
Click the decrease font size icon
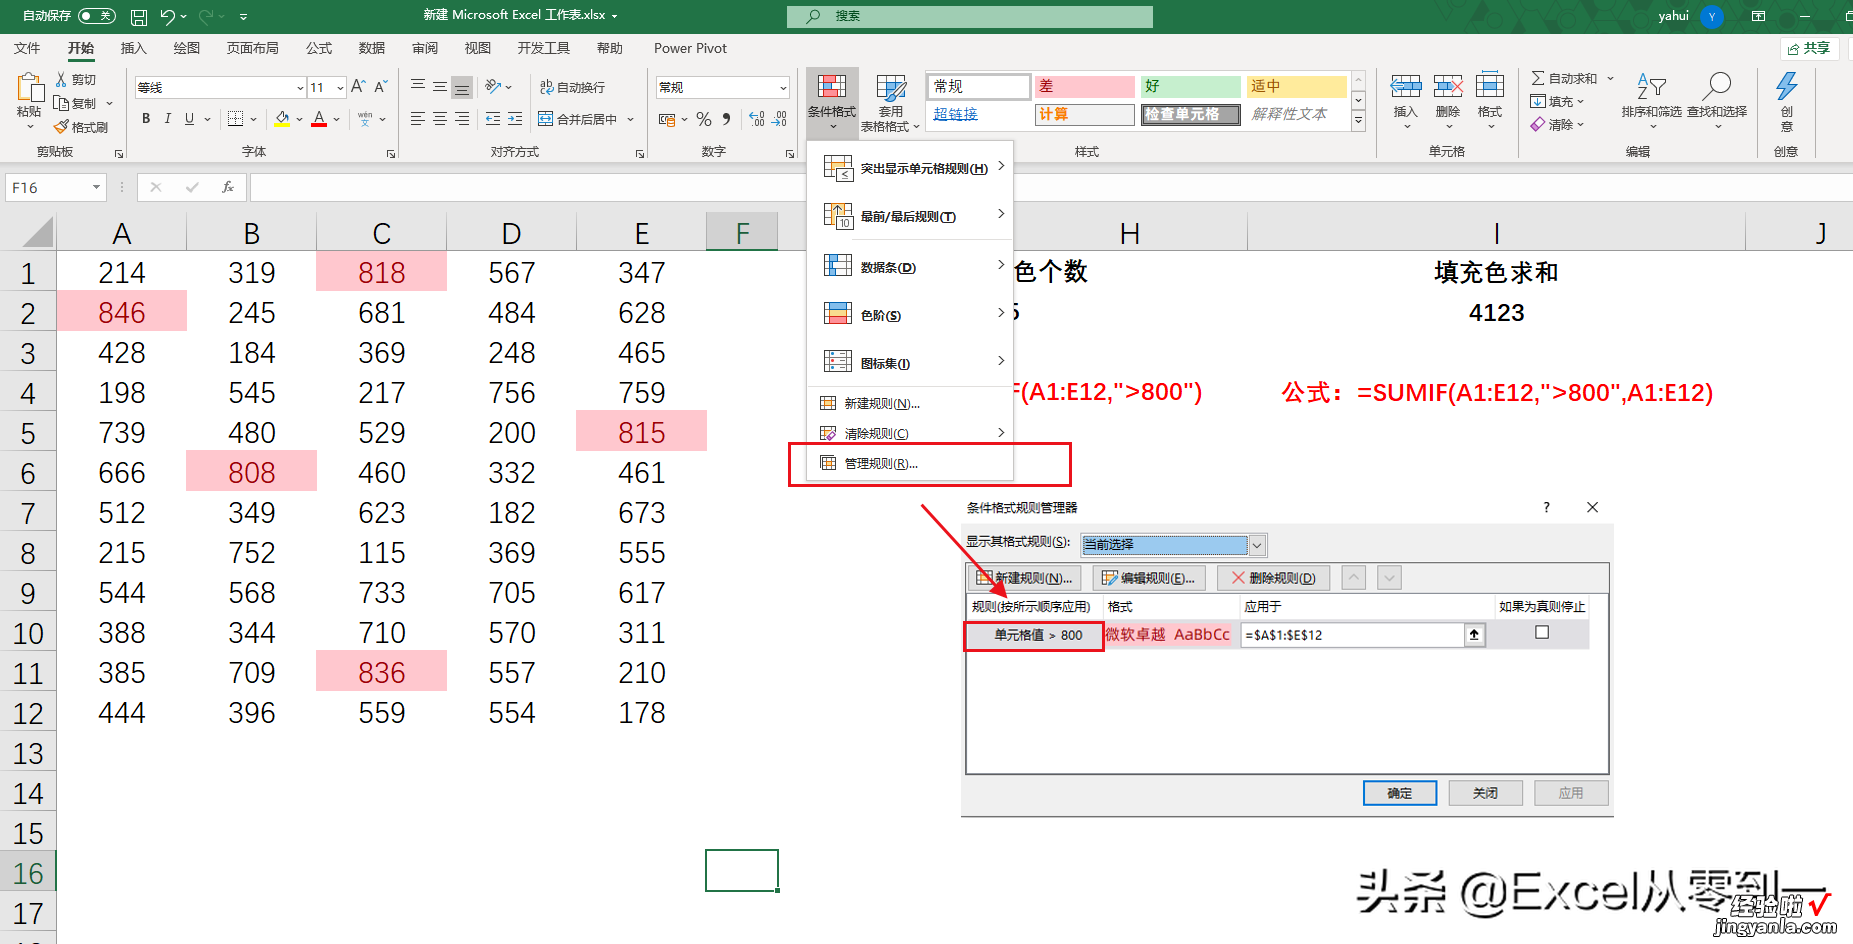(380, 87)
